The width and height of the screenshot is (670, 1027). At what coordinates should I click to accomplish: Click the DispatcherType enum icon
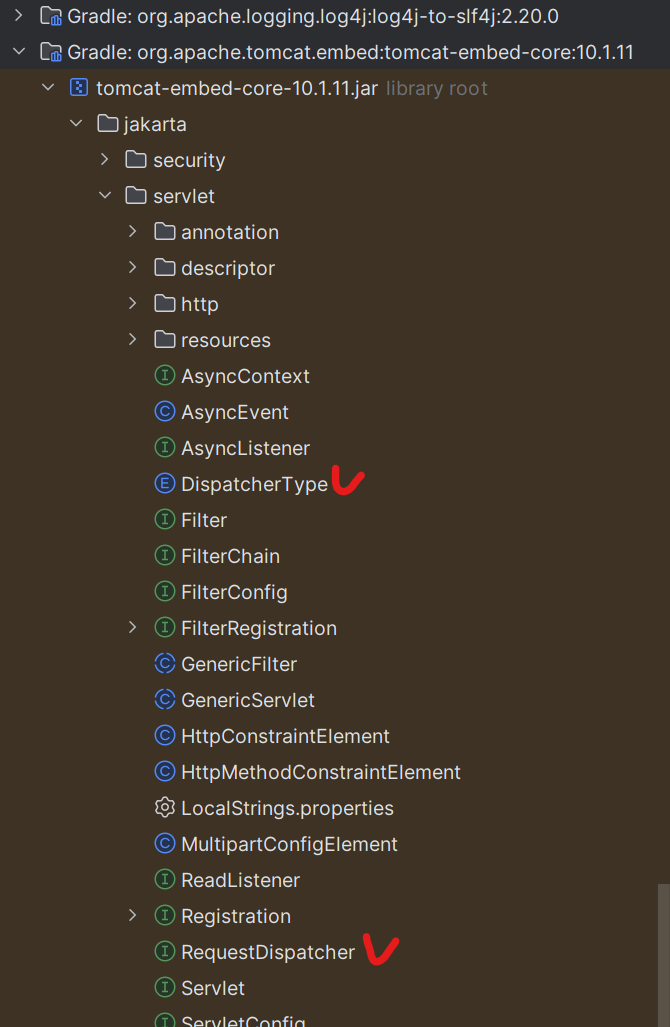coord(165,484)
